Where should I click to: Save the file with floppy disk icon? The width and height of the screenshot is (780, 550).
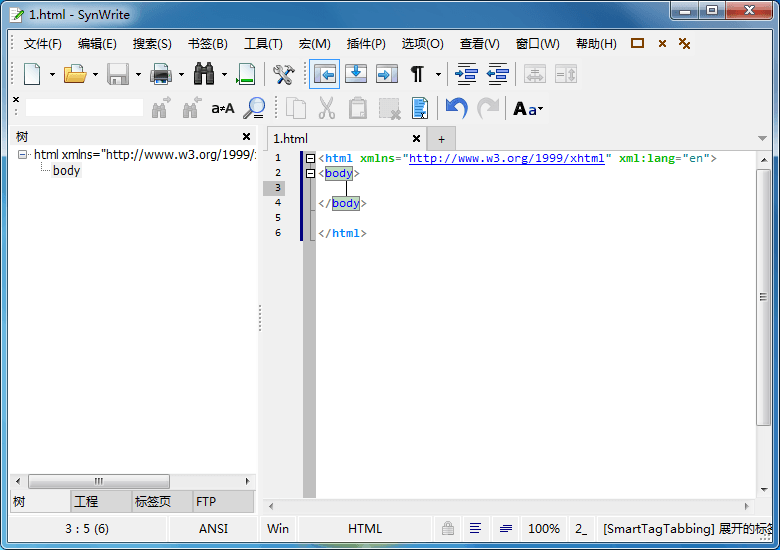point(118,75)
